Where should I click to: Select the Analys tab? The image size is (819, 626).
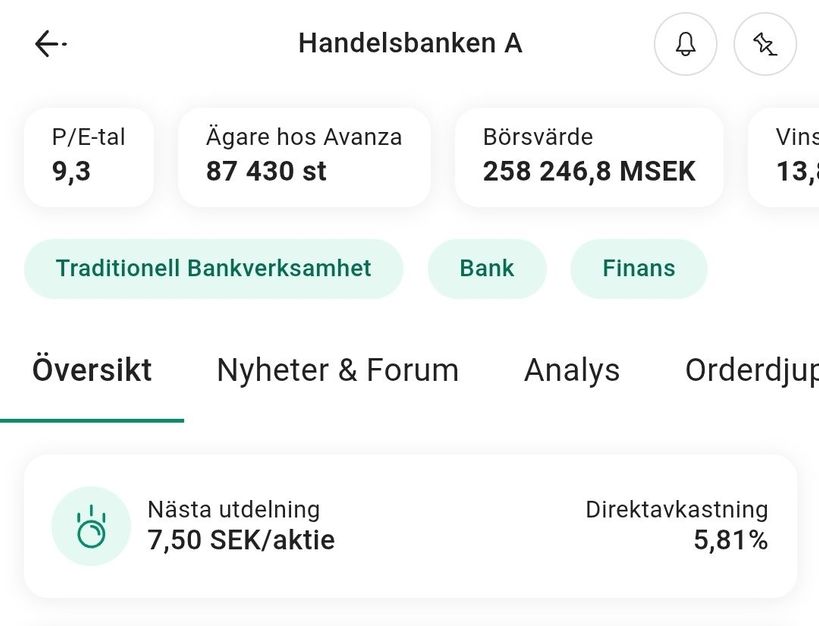click(571, 370)
